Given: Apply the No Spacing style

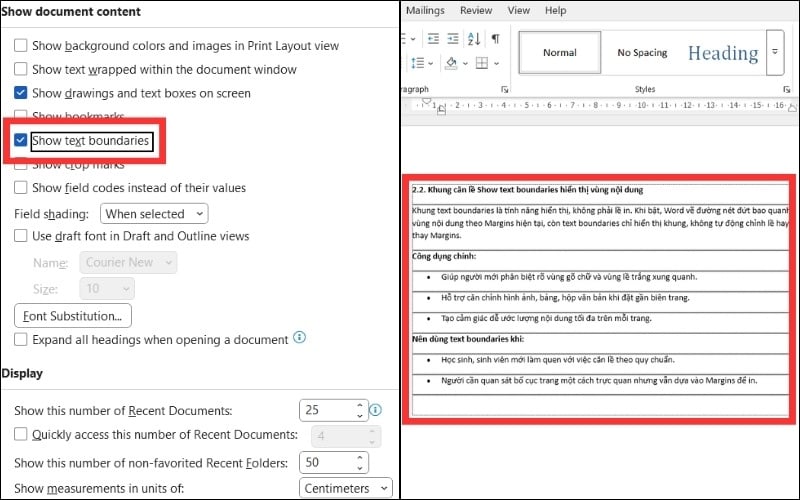Looking at the screenshot, I should (x=642, y=53).
